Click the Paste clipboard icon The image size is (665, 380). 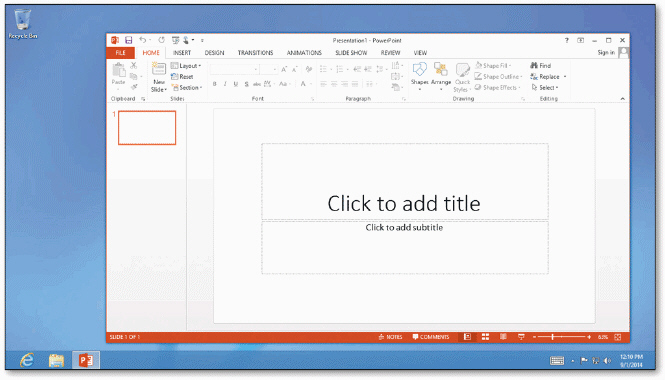click(x=118, y=70)
